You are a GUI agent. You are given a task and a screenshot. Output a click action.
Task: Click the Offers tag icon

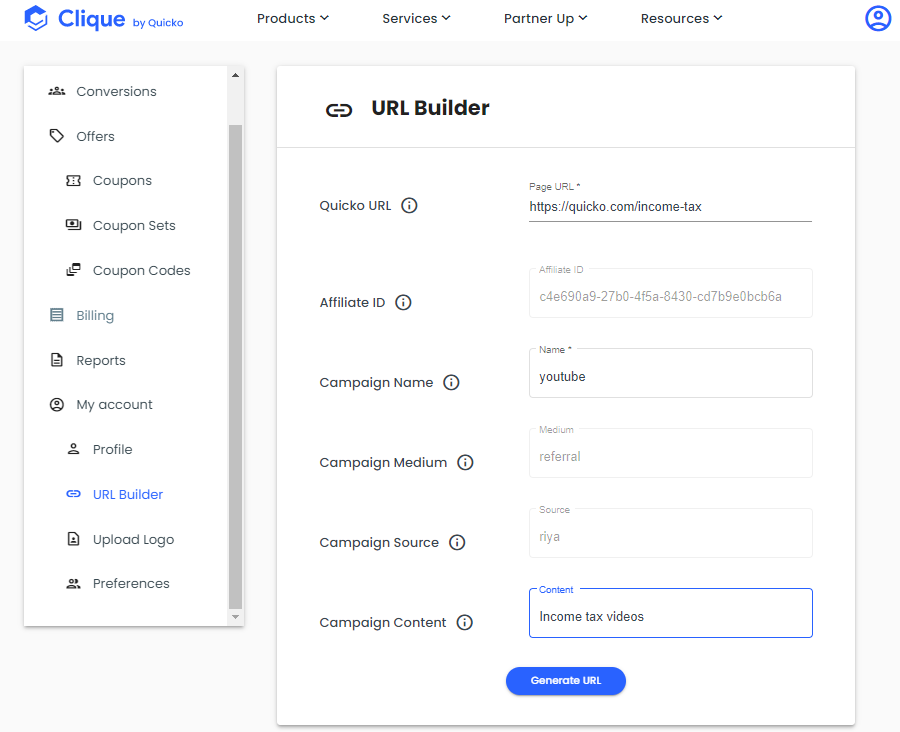pyautogui.click(x=56, y=136)
